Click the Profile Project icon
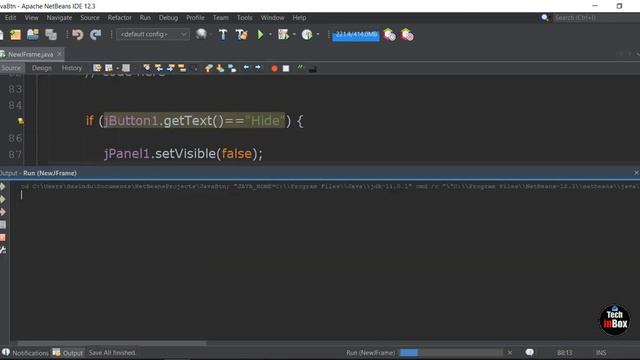The image size is (640, 360). 307,35
